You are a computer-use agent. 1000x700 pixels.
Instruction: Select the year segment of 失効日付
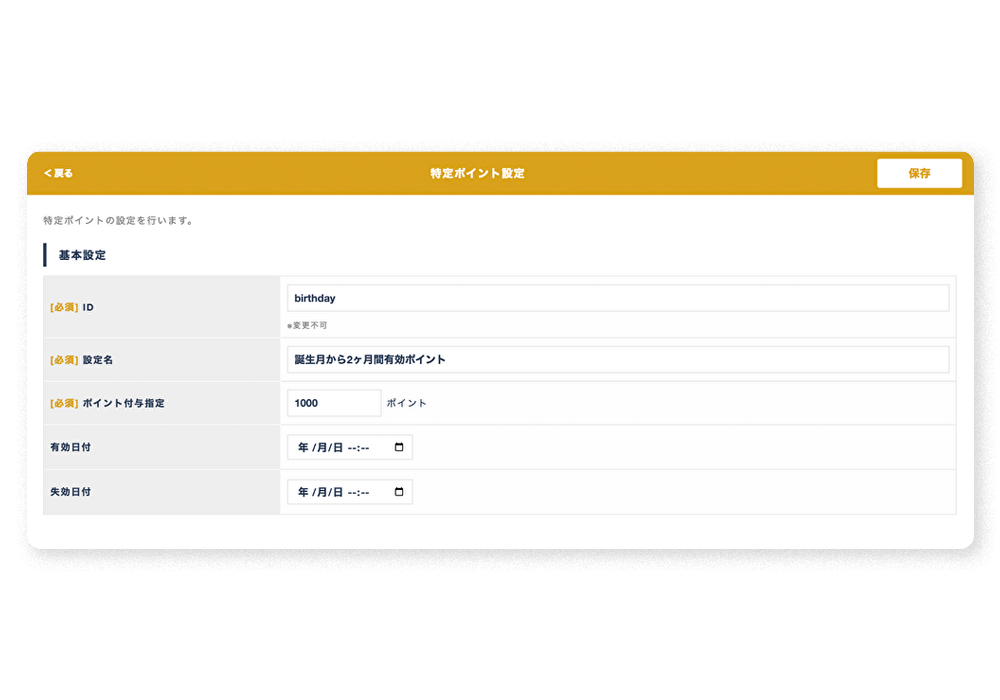tap(303, 492)
